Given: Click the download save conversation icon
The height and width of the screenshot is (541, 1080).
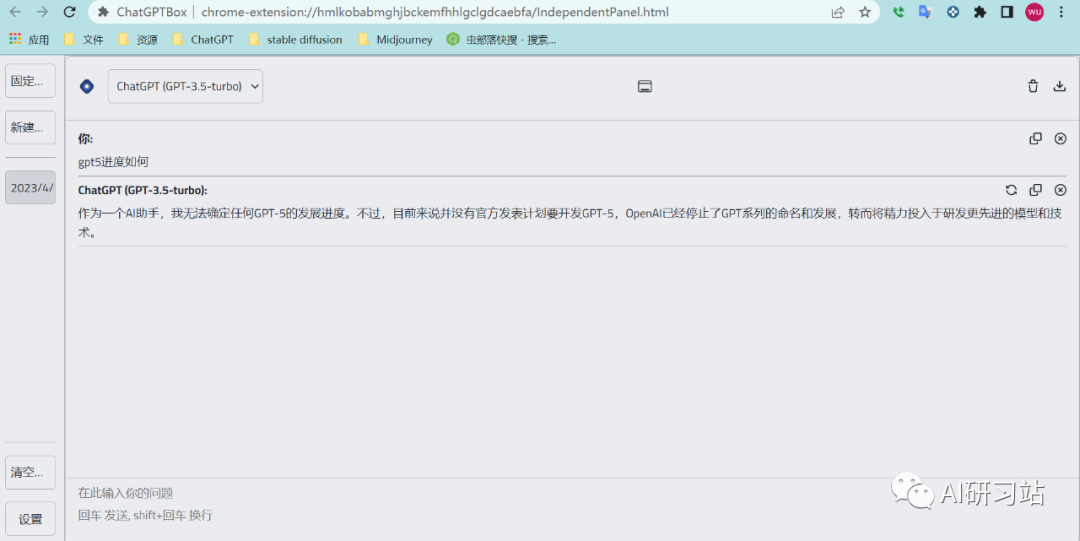Looking at the screenshot, I should click(1060, 86).
